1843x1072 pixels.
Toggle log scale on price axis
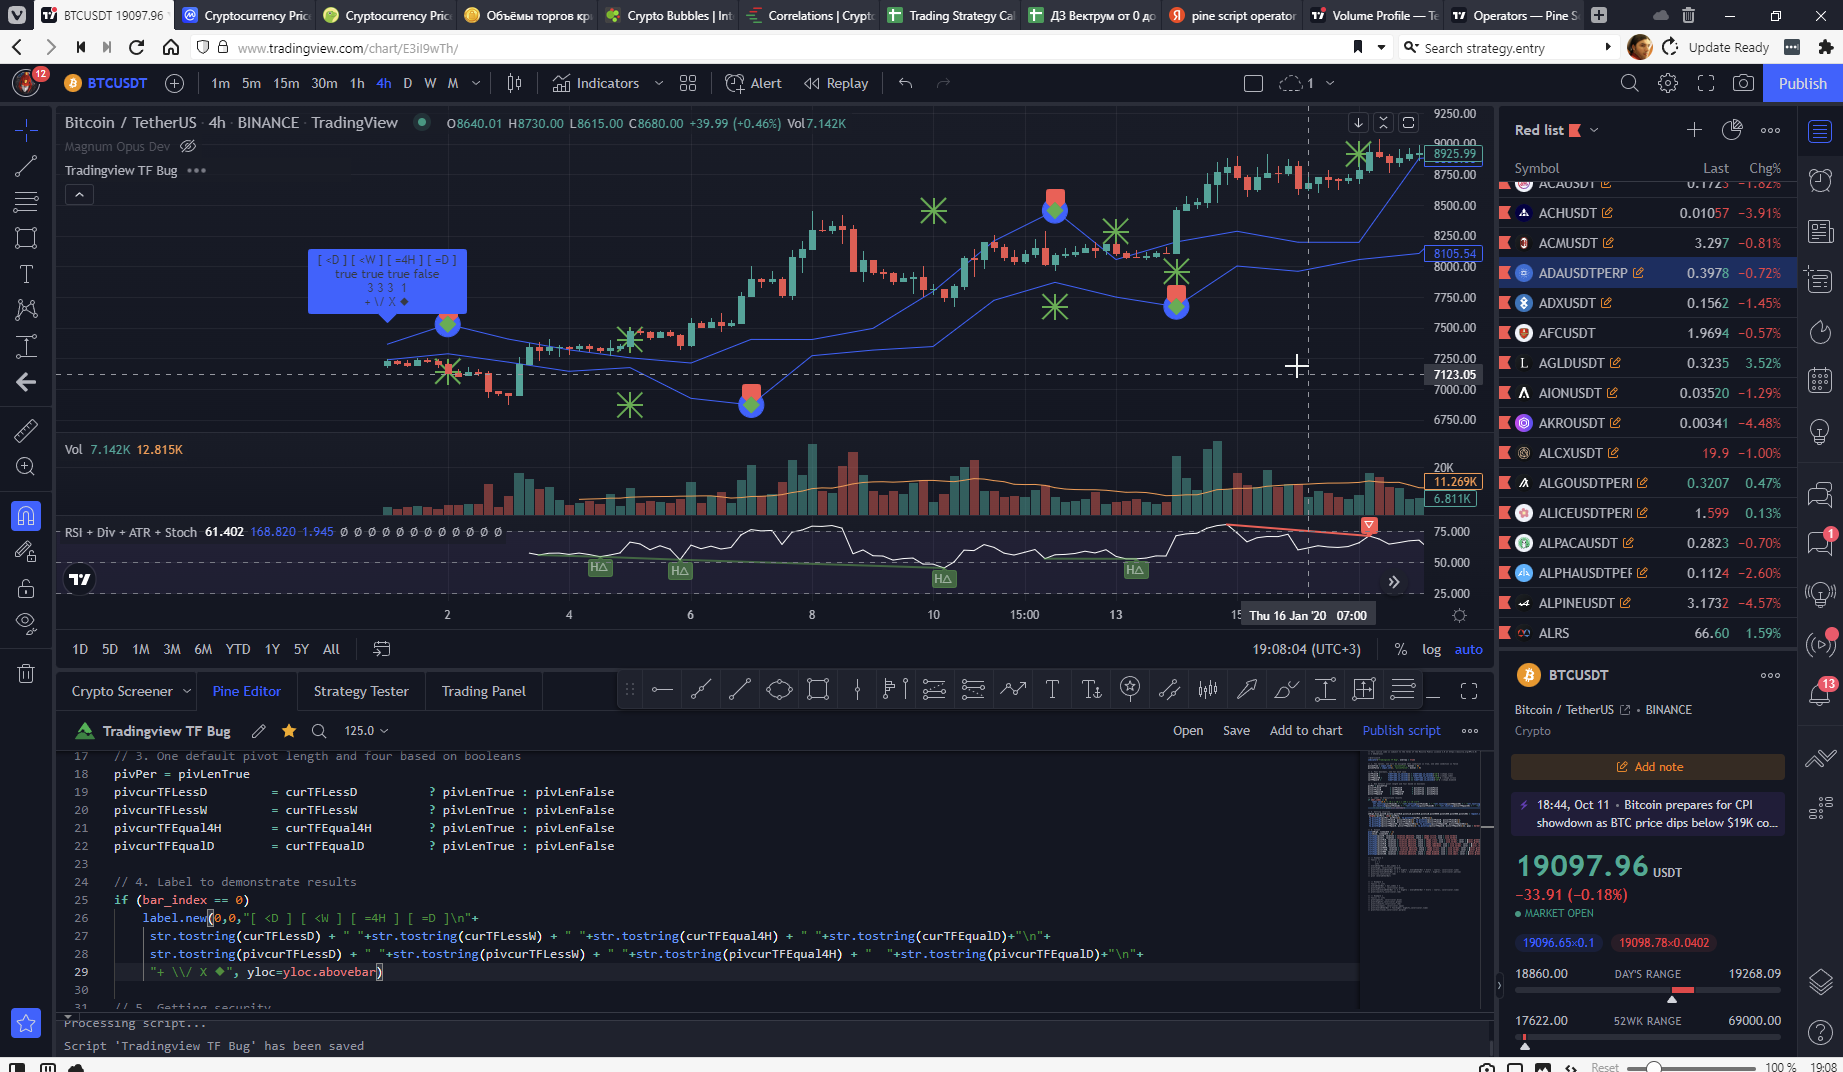pos(1431,649)
